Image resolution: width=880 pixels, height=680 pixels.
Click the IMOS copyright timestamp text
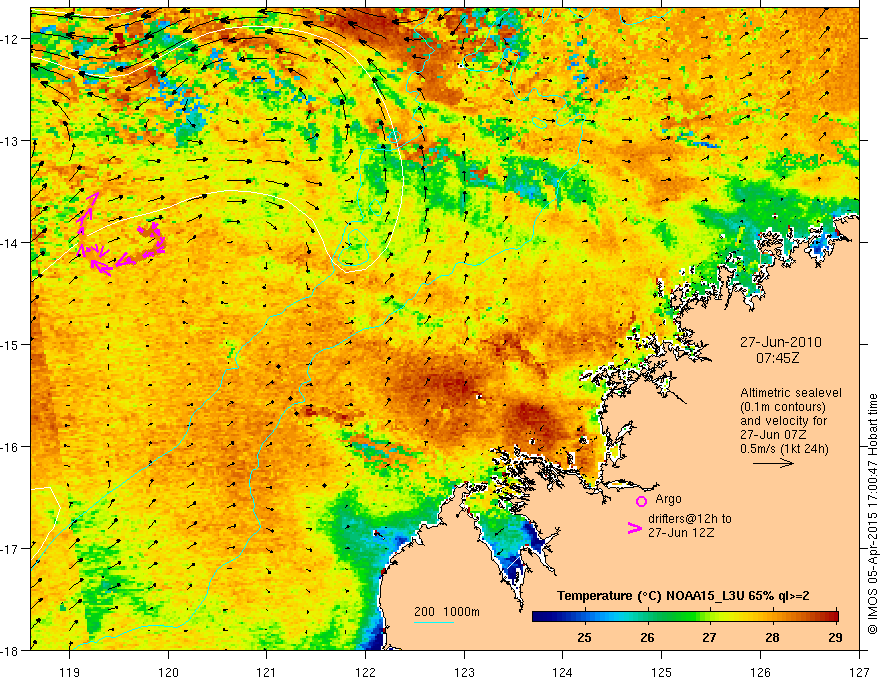tap(872, 514)
